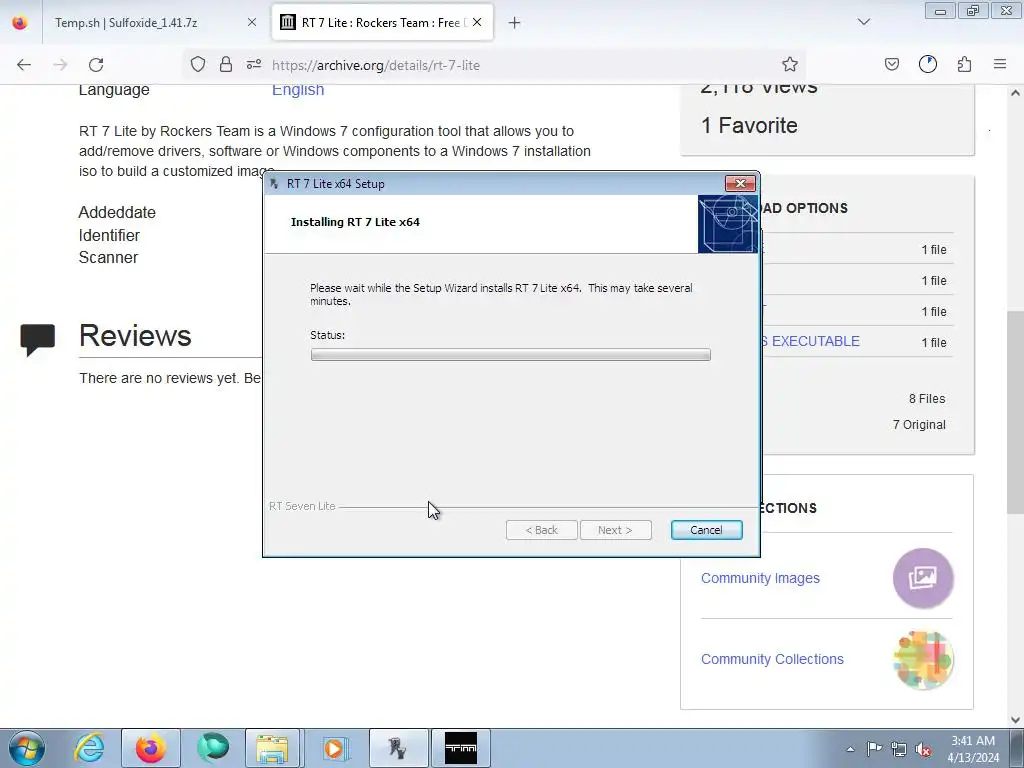1024x768 pixels.
Task: Click the 1 Favorite text
Action: (749, 125)
